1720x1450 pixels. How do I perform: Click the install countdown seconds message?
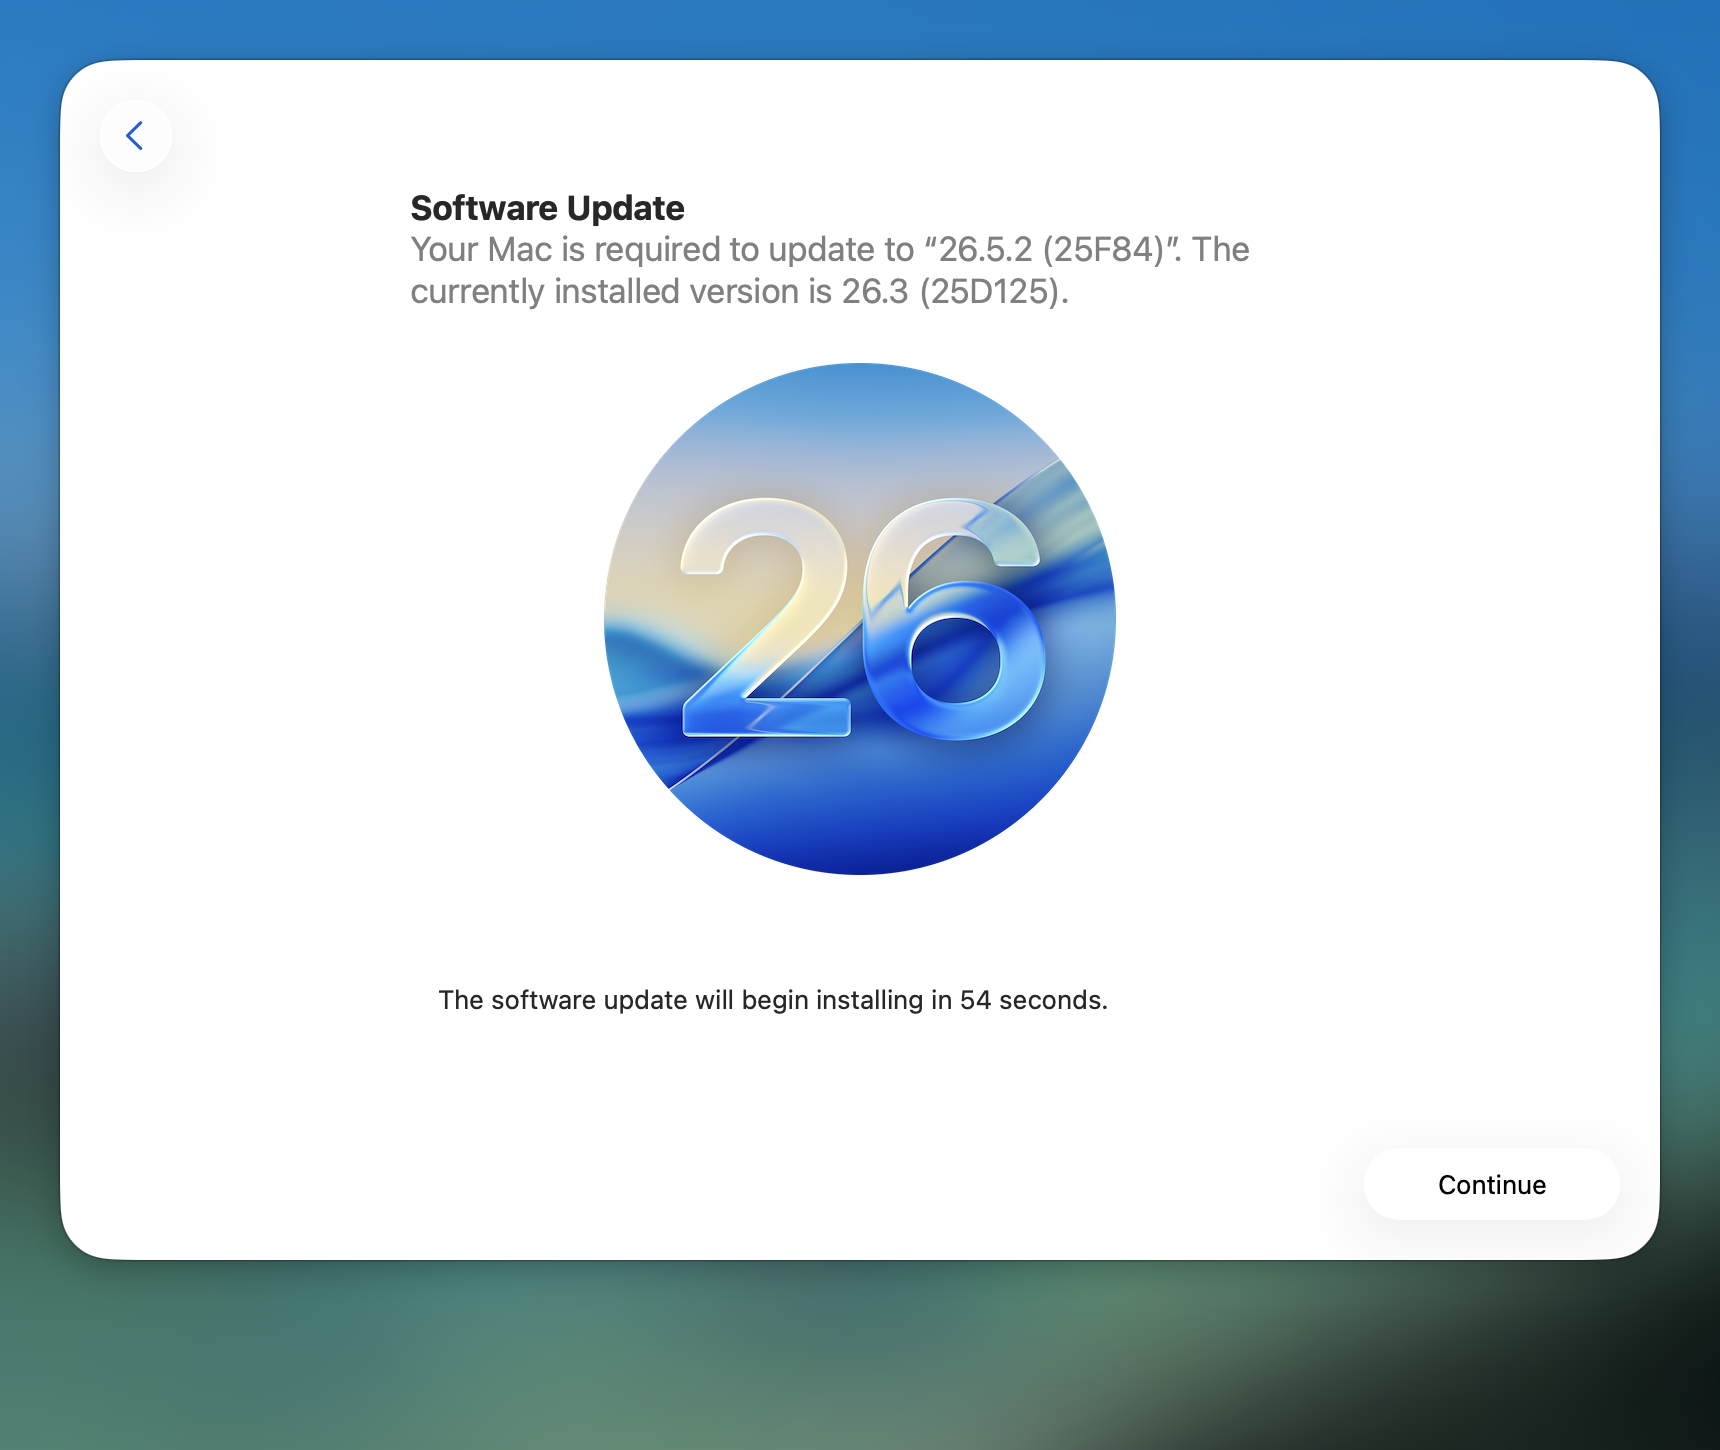tap(773, 1000)
